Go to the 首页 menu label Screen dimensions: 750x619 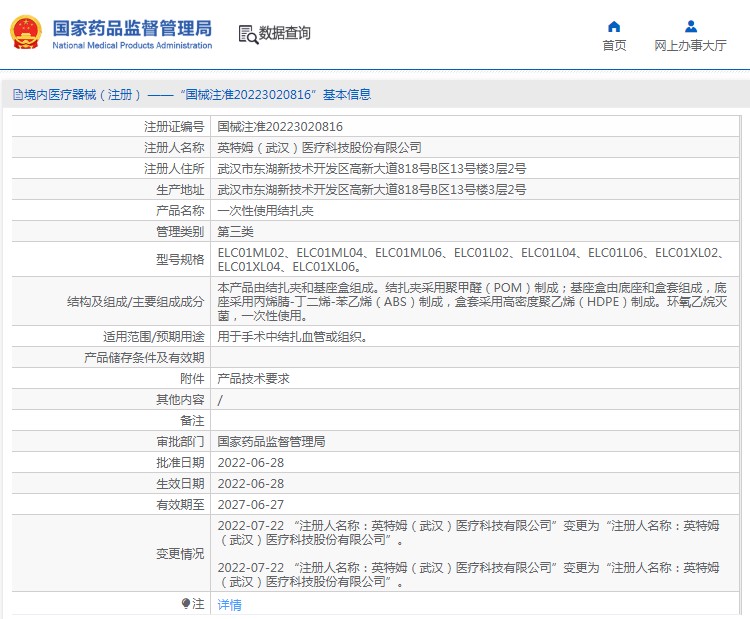coord(614,45)
